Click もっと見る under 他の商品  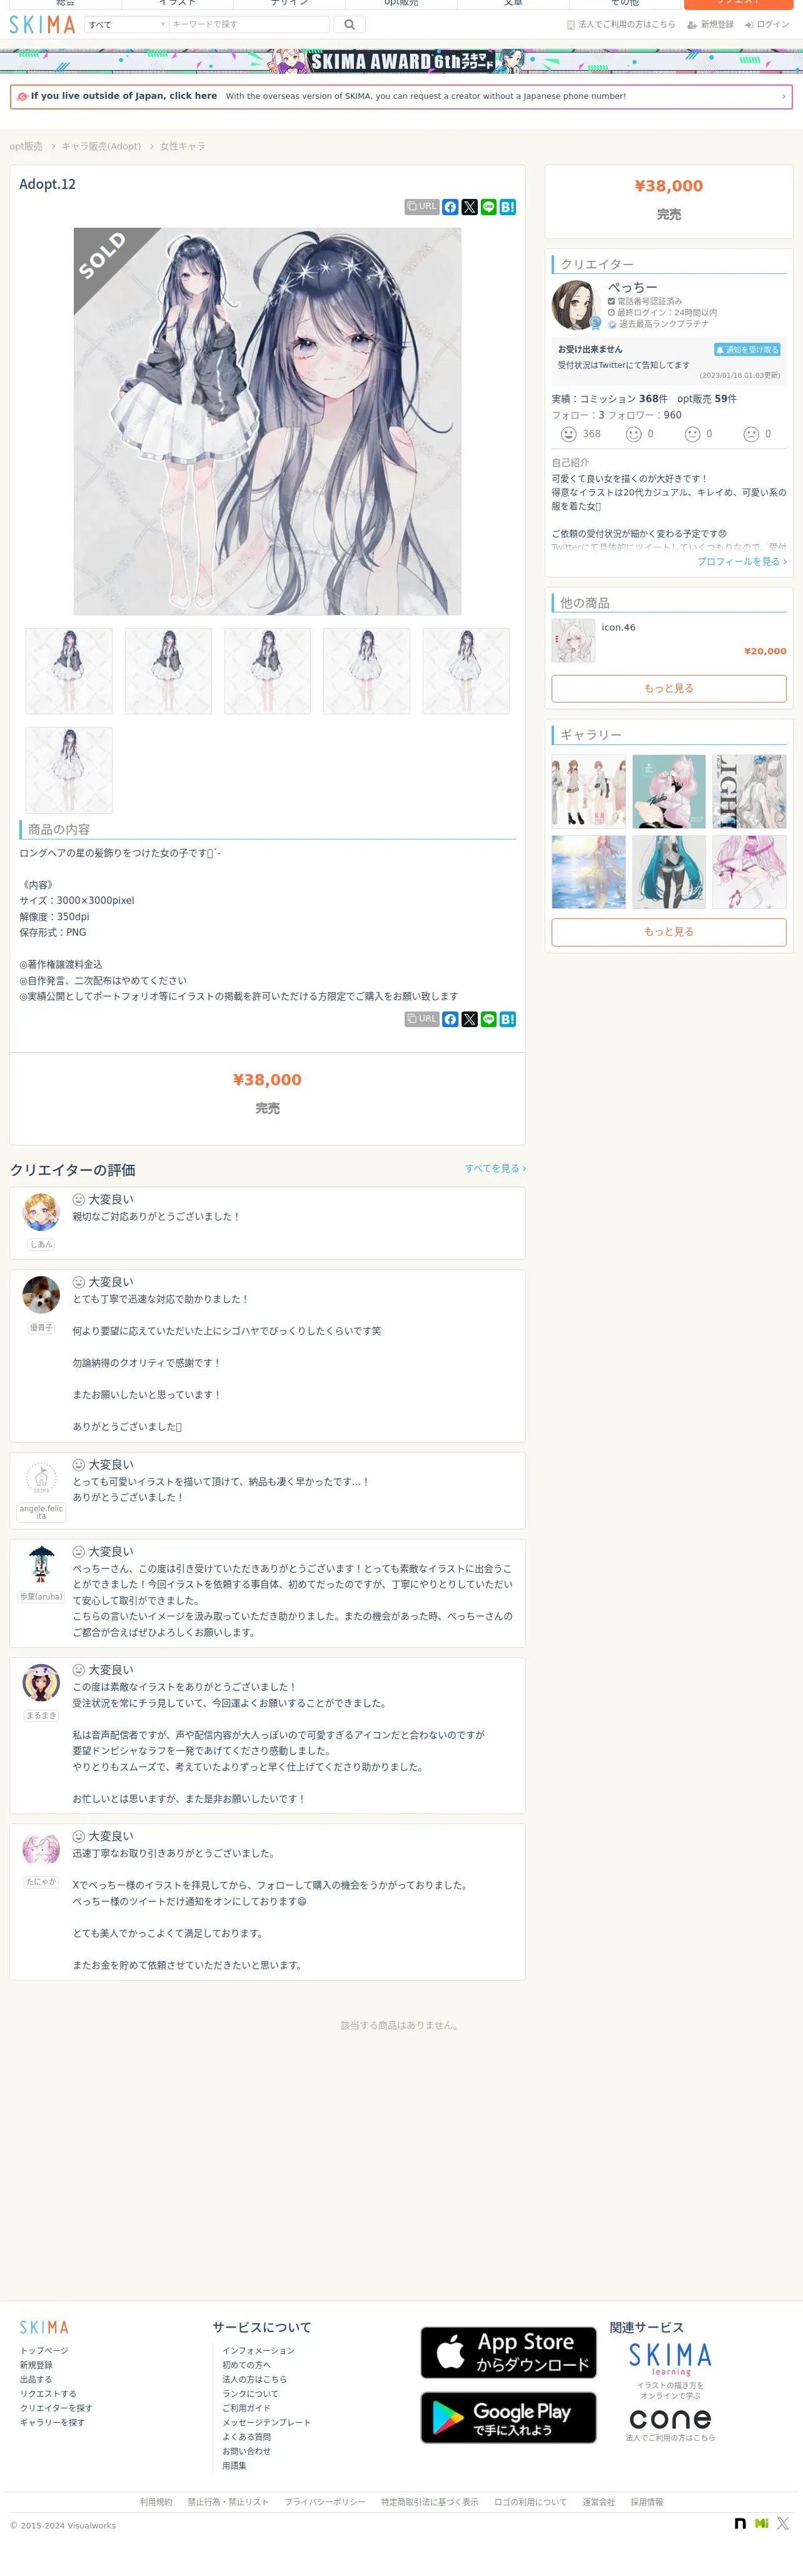(669, 688)
